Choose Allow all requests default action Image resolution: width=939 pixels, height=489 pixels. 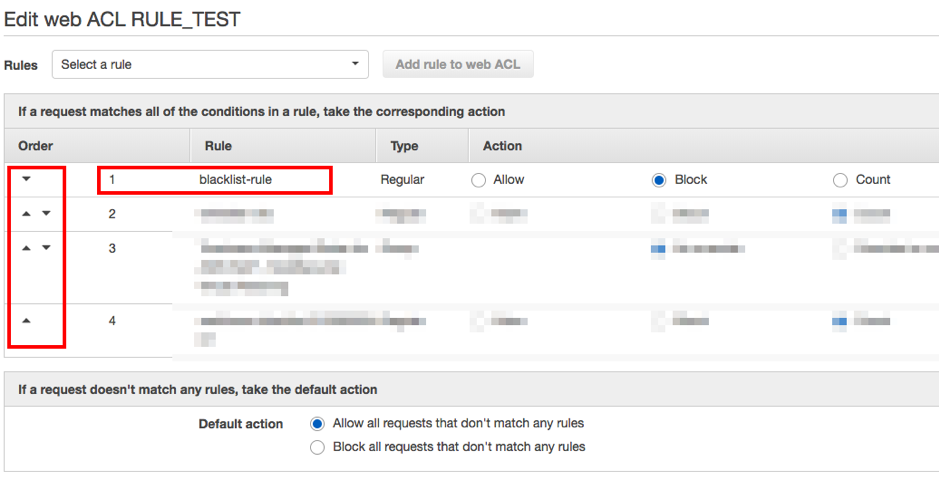coord(317,424)
